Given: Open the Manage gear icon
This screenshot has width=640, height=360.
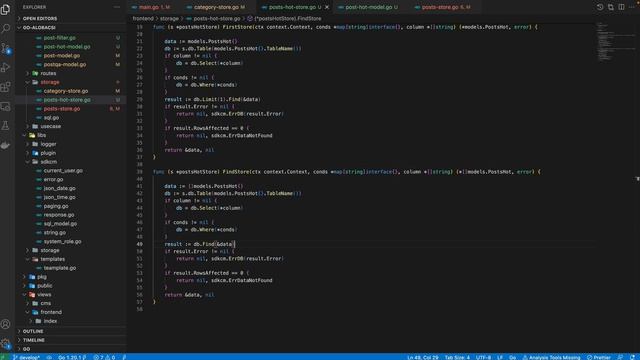Looking at the screenshot, I should point(6,344).
